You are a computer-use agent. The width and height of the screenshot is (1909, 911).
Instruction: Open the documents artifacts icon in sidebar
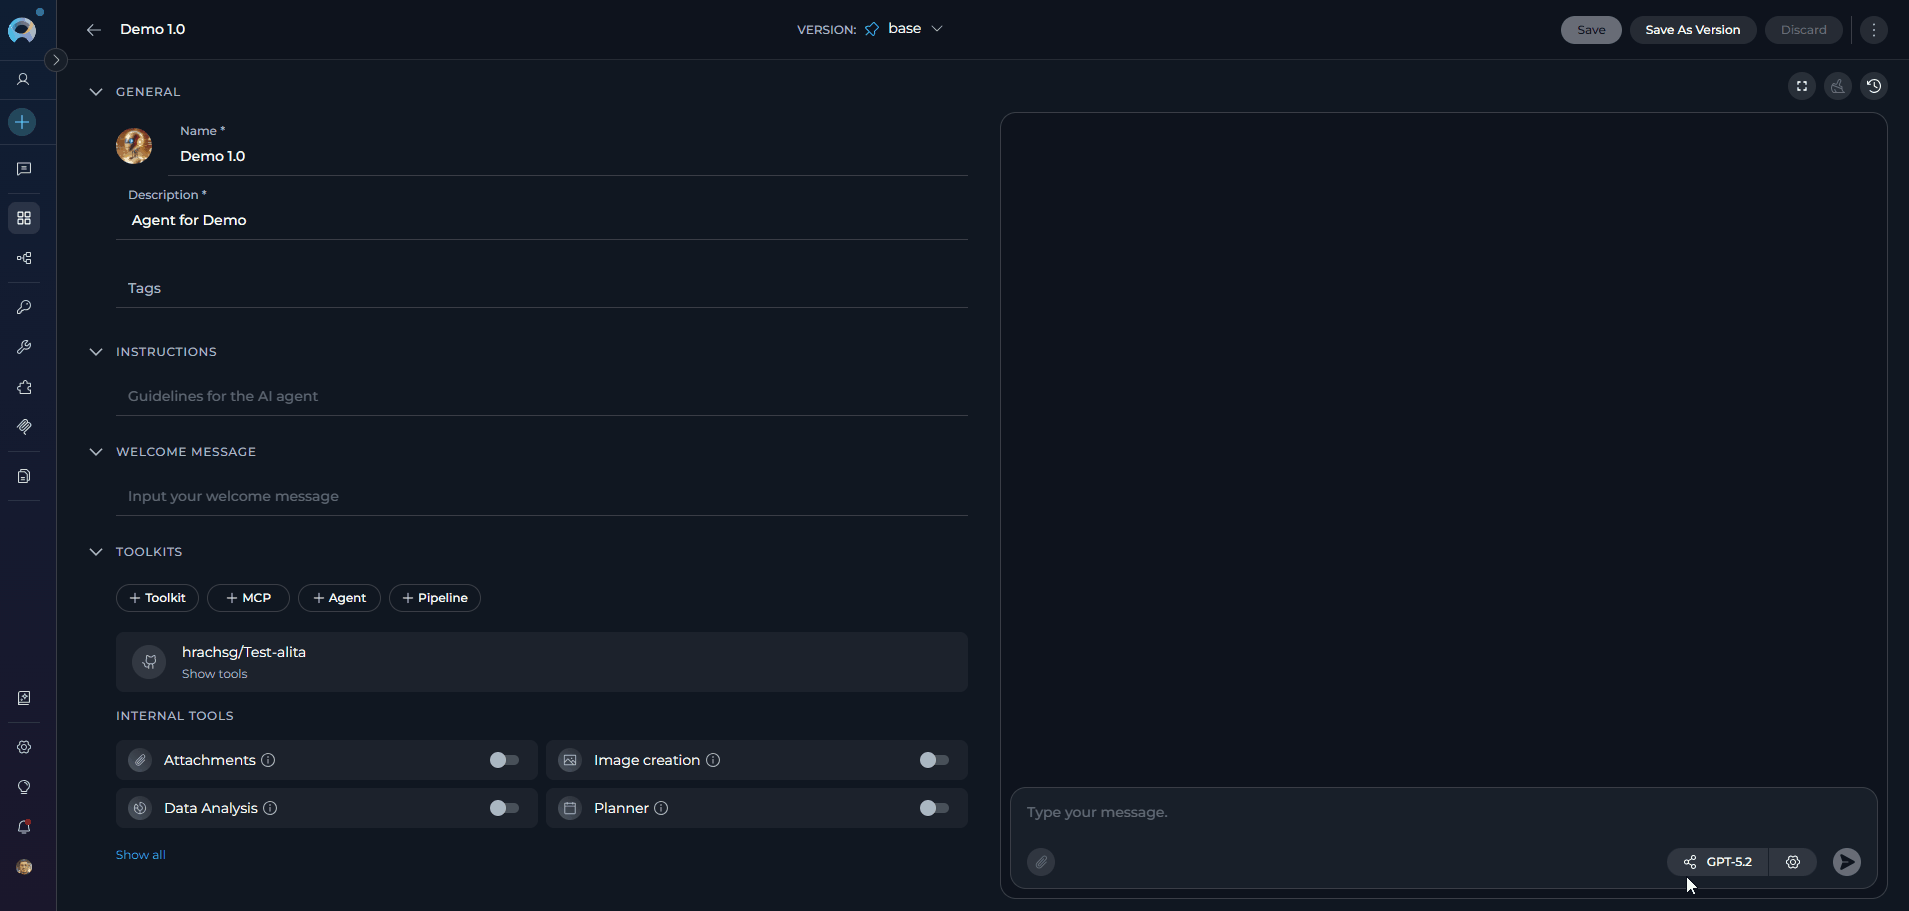point(24,476)
